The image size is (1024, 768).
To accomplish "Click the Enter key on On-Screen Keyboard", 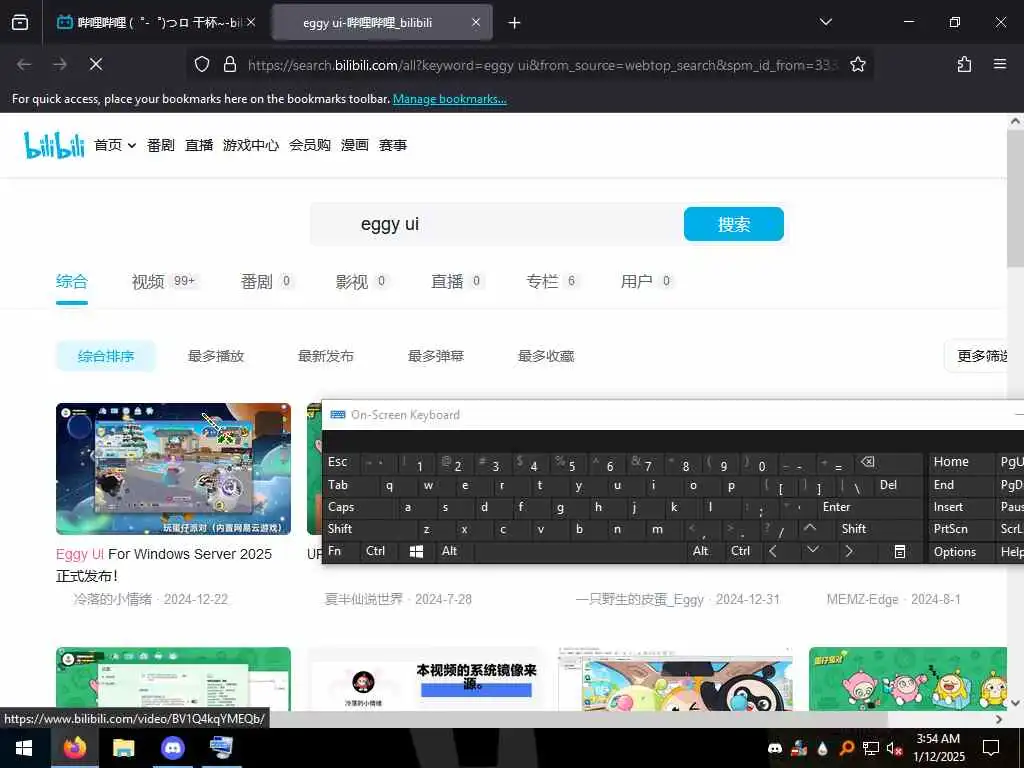I will coord(836,507).
